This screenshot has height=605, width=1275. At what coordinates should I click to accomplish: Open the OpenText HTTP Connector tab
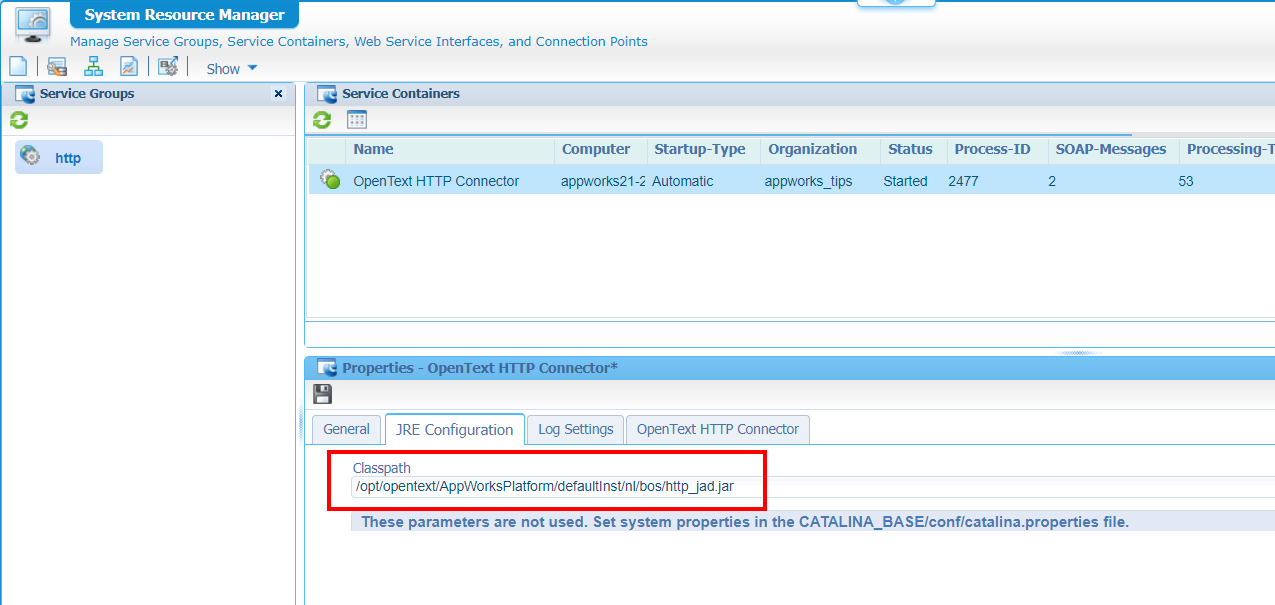tap(717, 429)
